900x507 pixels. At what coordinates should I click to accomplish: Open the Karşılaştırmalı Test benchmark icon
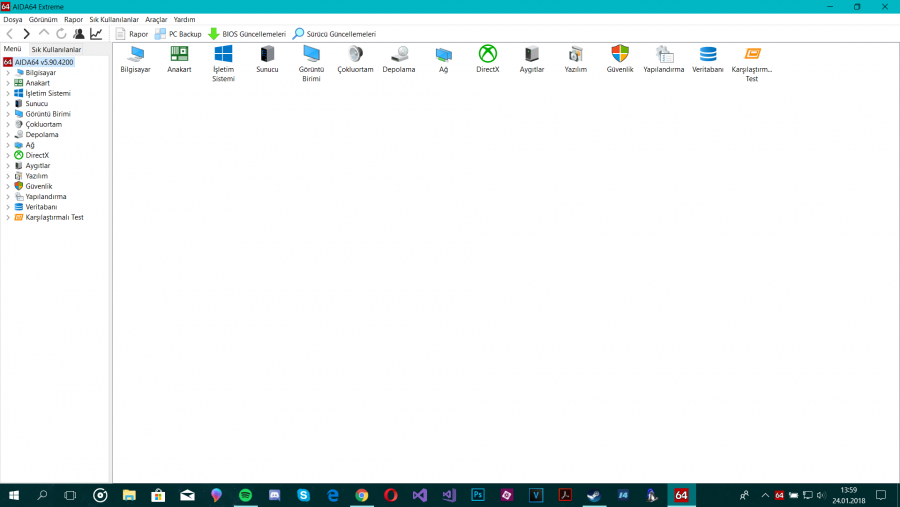(x=752, y=55)
